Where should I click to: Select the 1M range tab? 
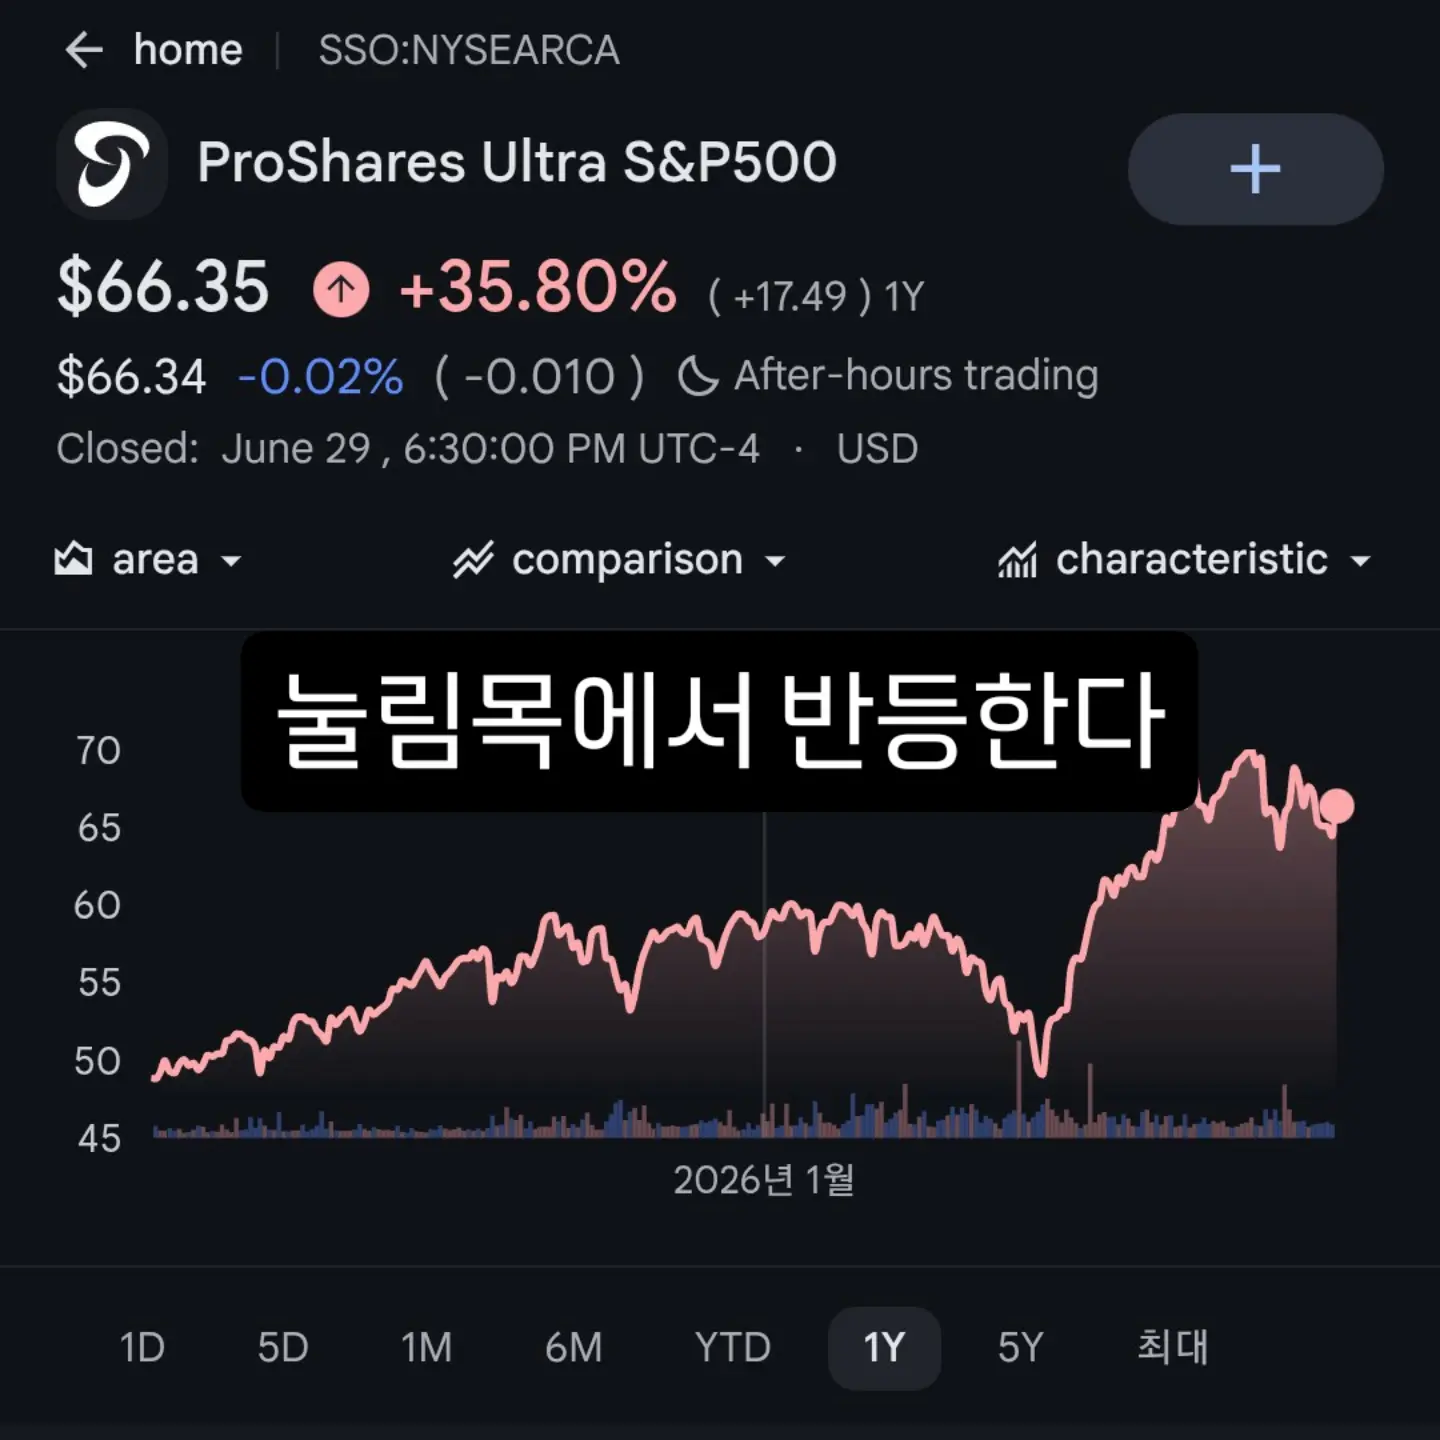[426, 1347]
